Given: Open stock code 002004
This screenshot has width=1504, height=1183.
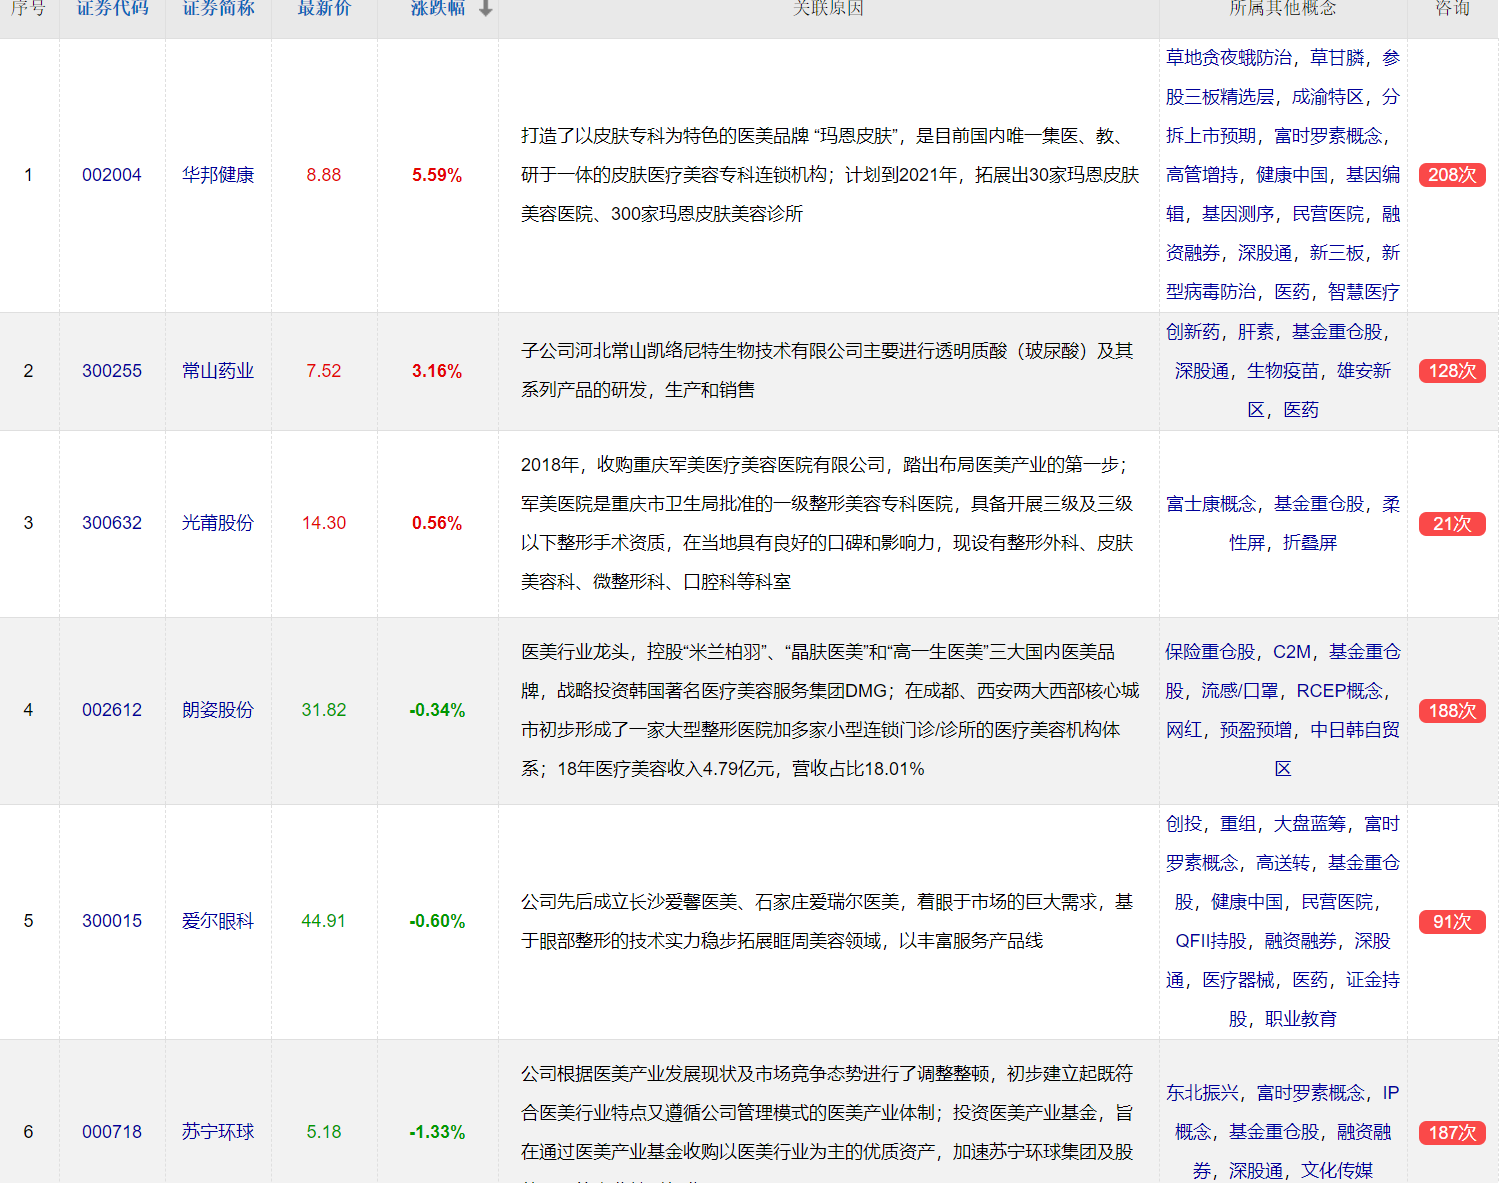Looking at the screenshot, I should [112, 175].
